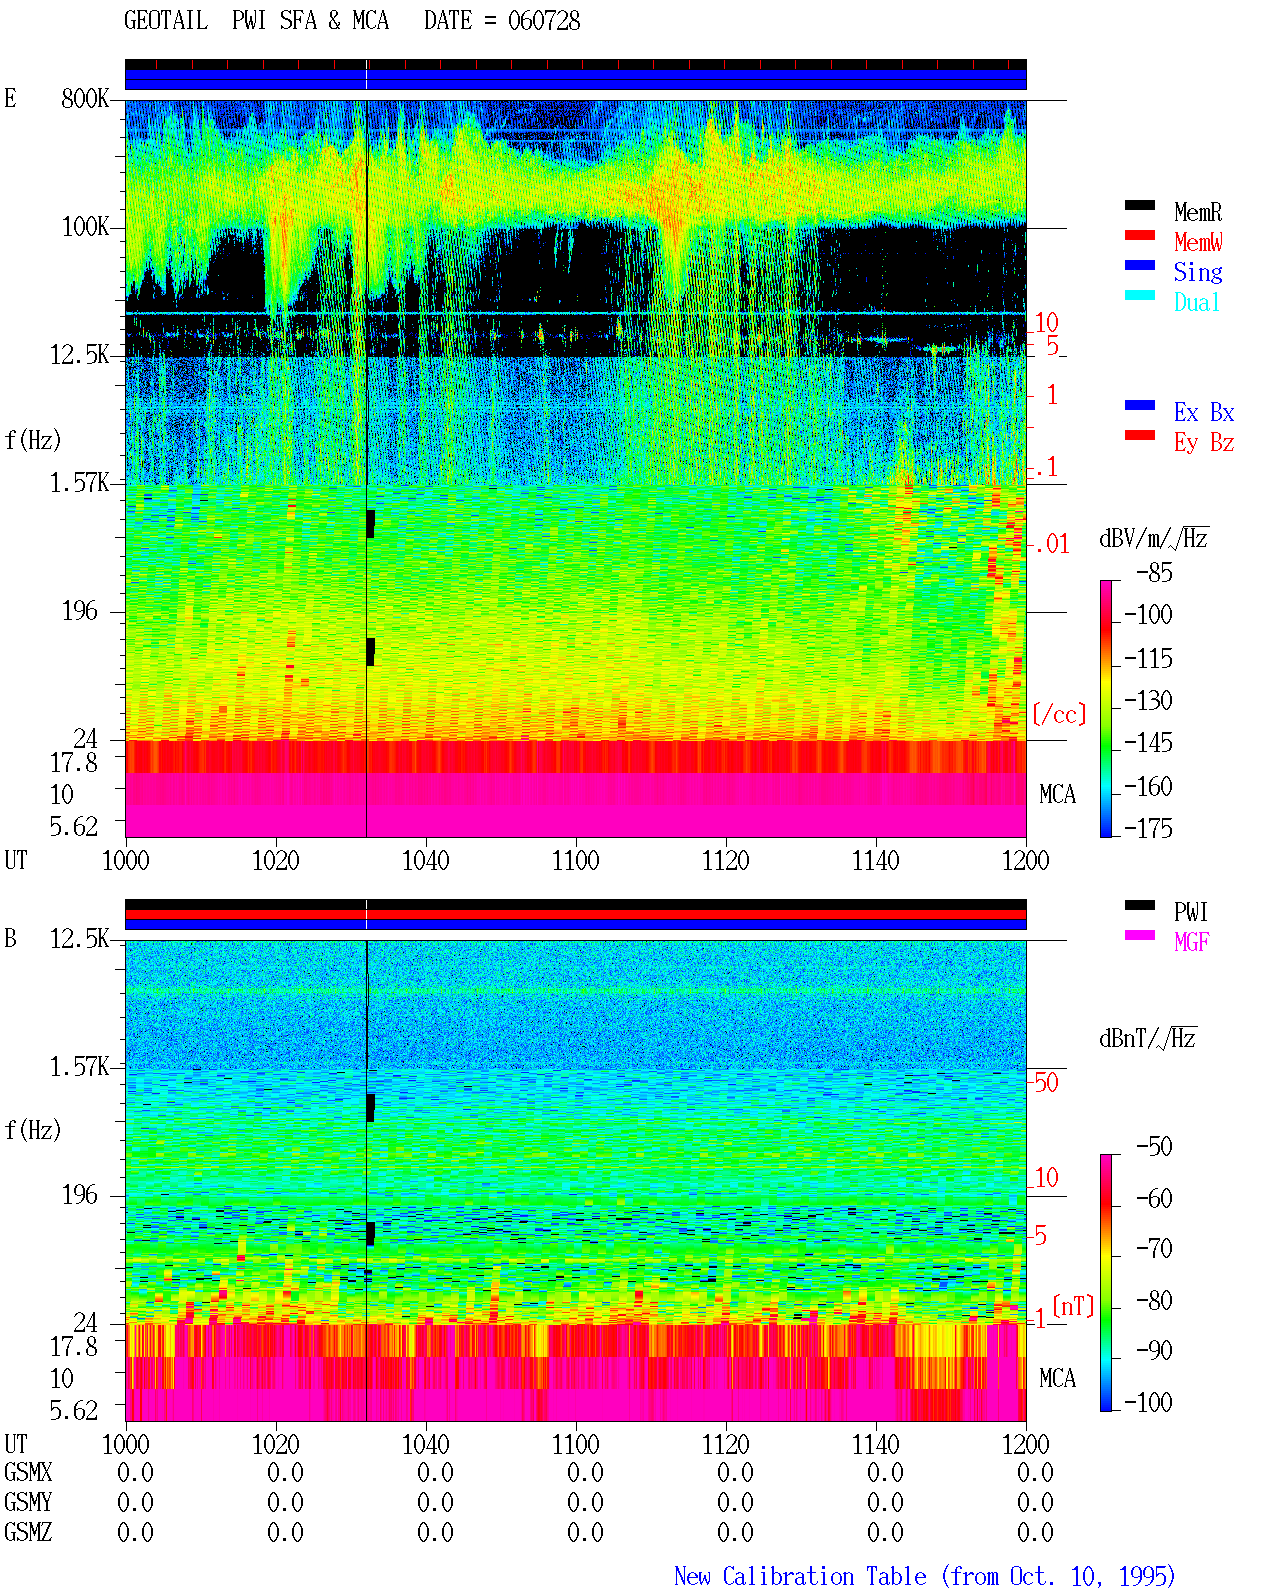Click the -85 value on electric color scale
The width and height of the screenshot is (1280, 1593).
tap(1154, 573)
